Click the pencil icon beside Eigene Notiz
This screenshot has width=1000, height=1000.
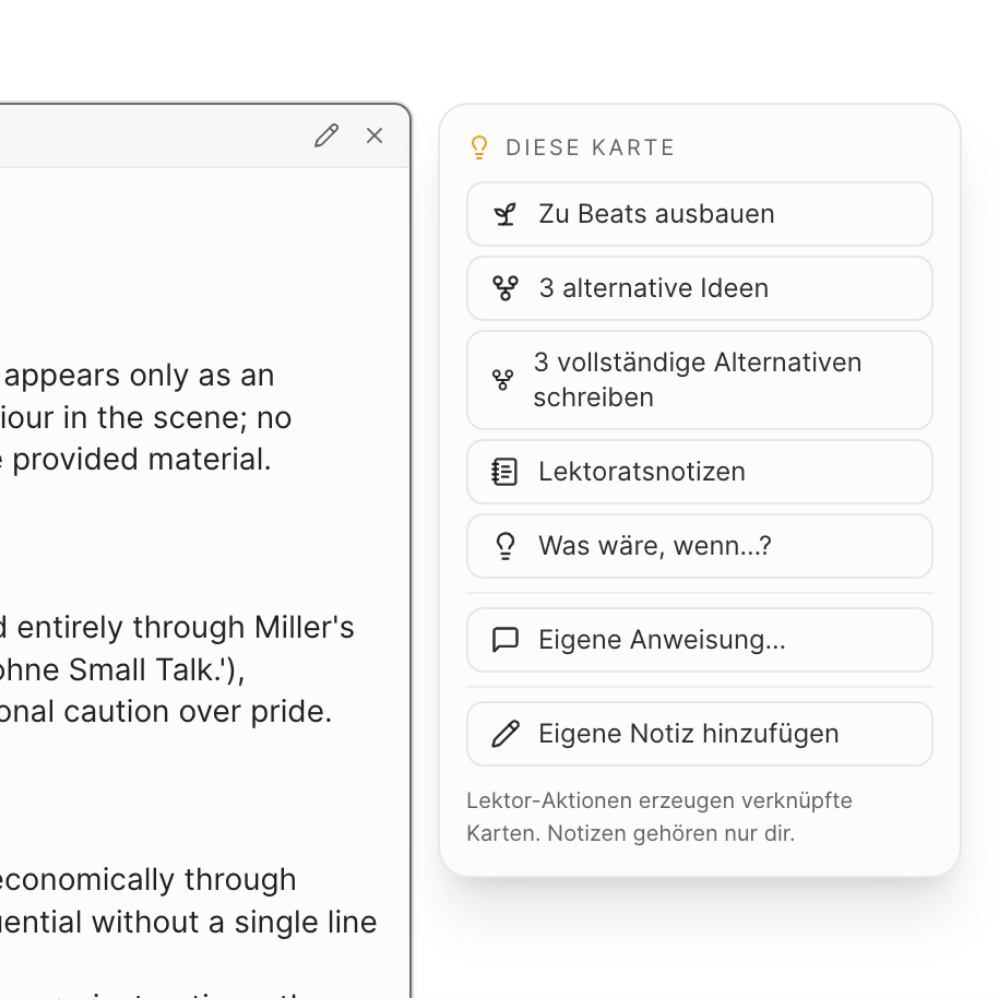(x=506, y=734)
